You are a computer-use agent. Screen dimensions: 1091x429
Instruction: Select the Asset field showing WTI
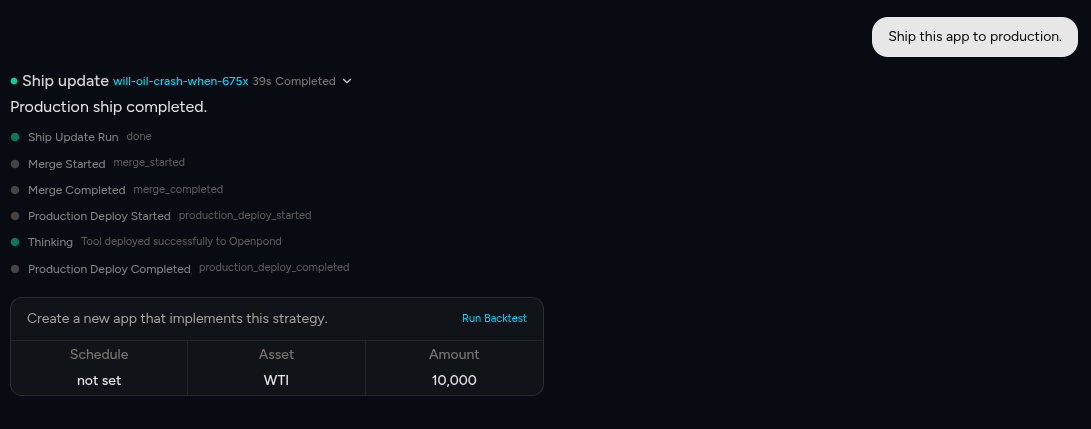click(x=276, y=380)
